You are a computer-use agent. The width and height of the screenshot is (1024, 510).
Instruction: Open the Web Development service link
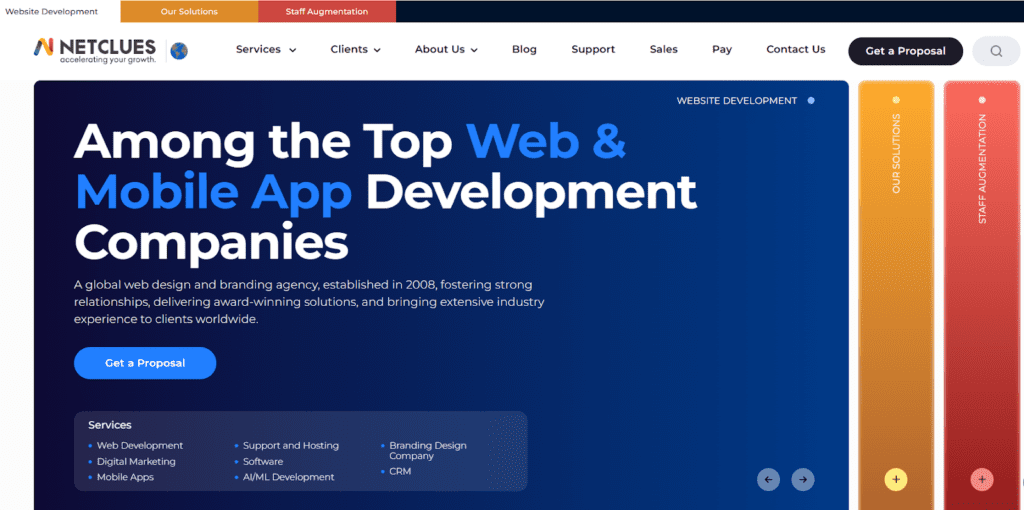click(140, 446)
